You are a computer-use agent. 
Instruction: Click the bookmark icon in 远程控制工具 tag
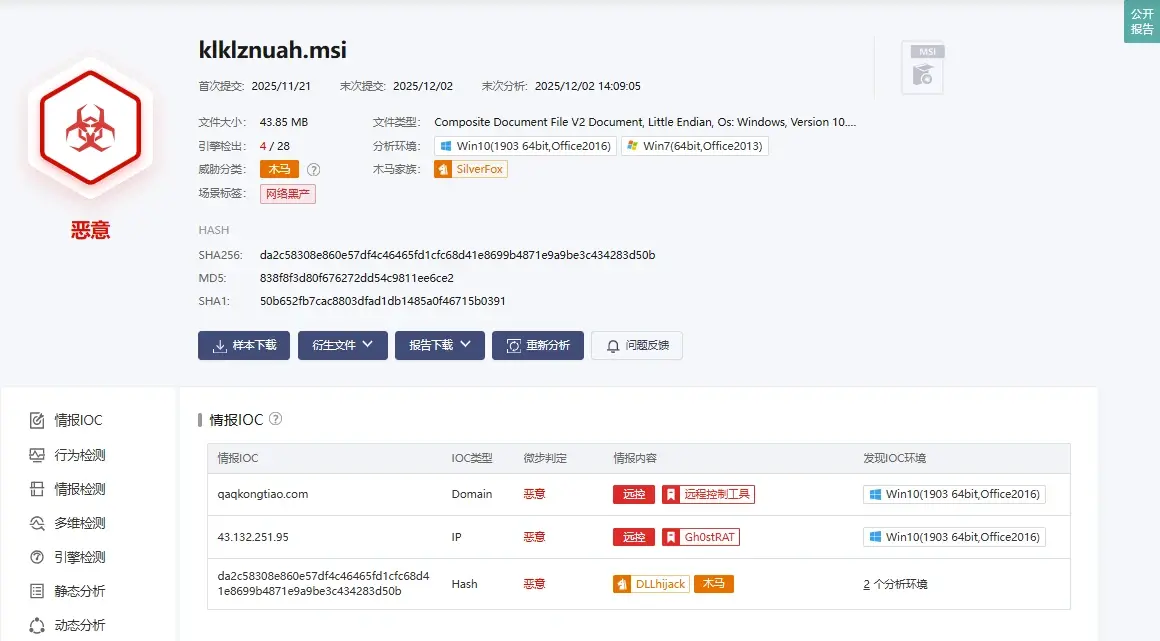coord(671,494)
